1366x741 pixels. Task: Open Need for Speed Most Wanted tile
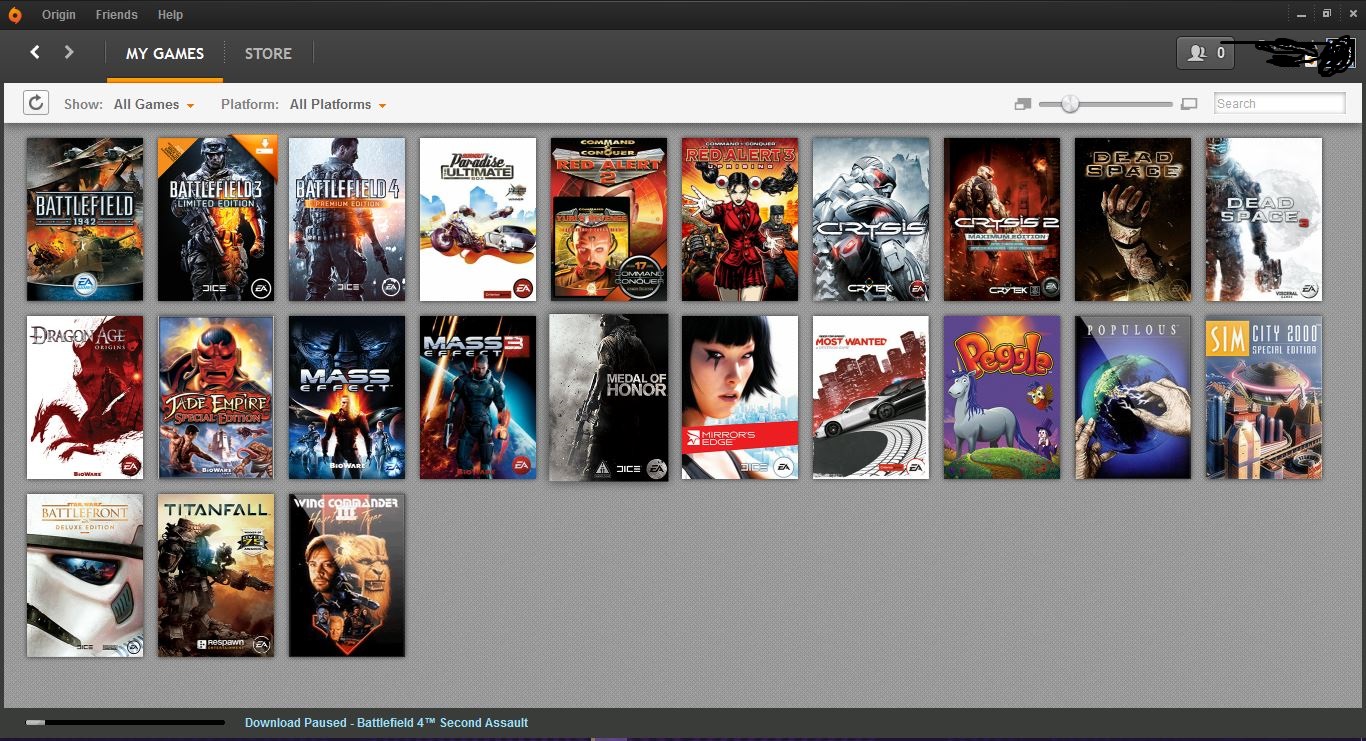click(x=871, y=398)
